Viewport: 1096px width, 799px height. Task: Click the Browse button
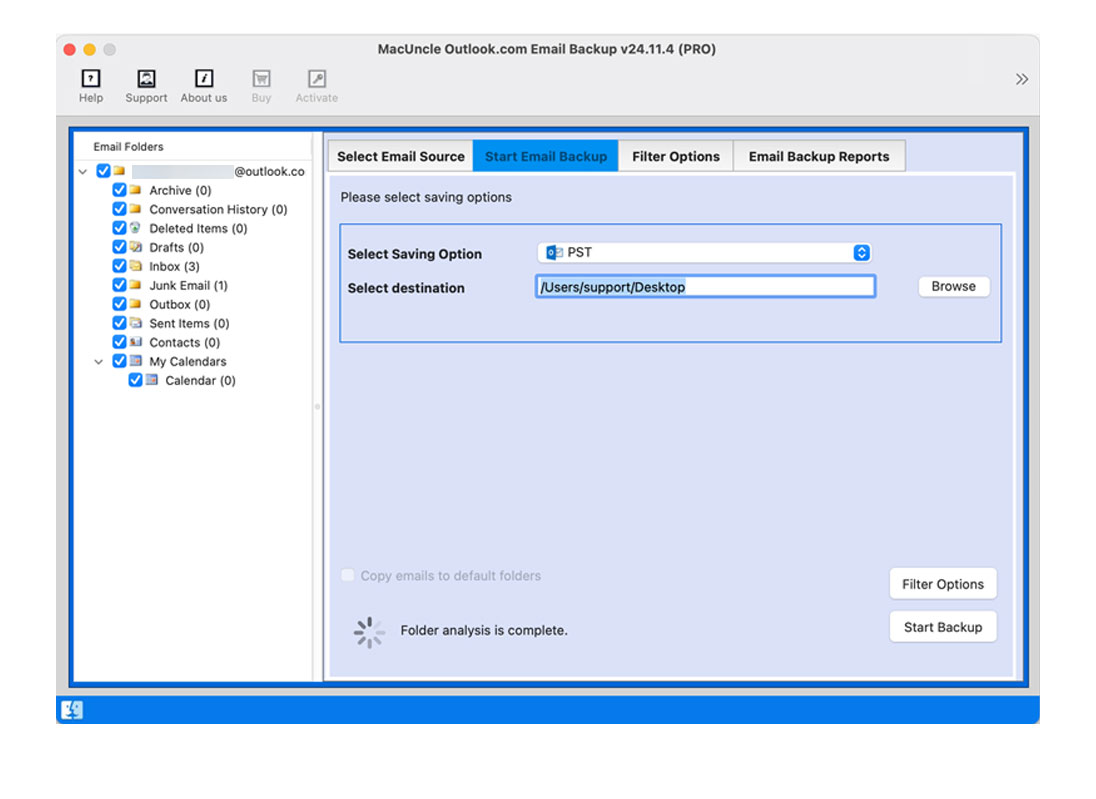[953, 286]
